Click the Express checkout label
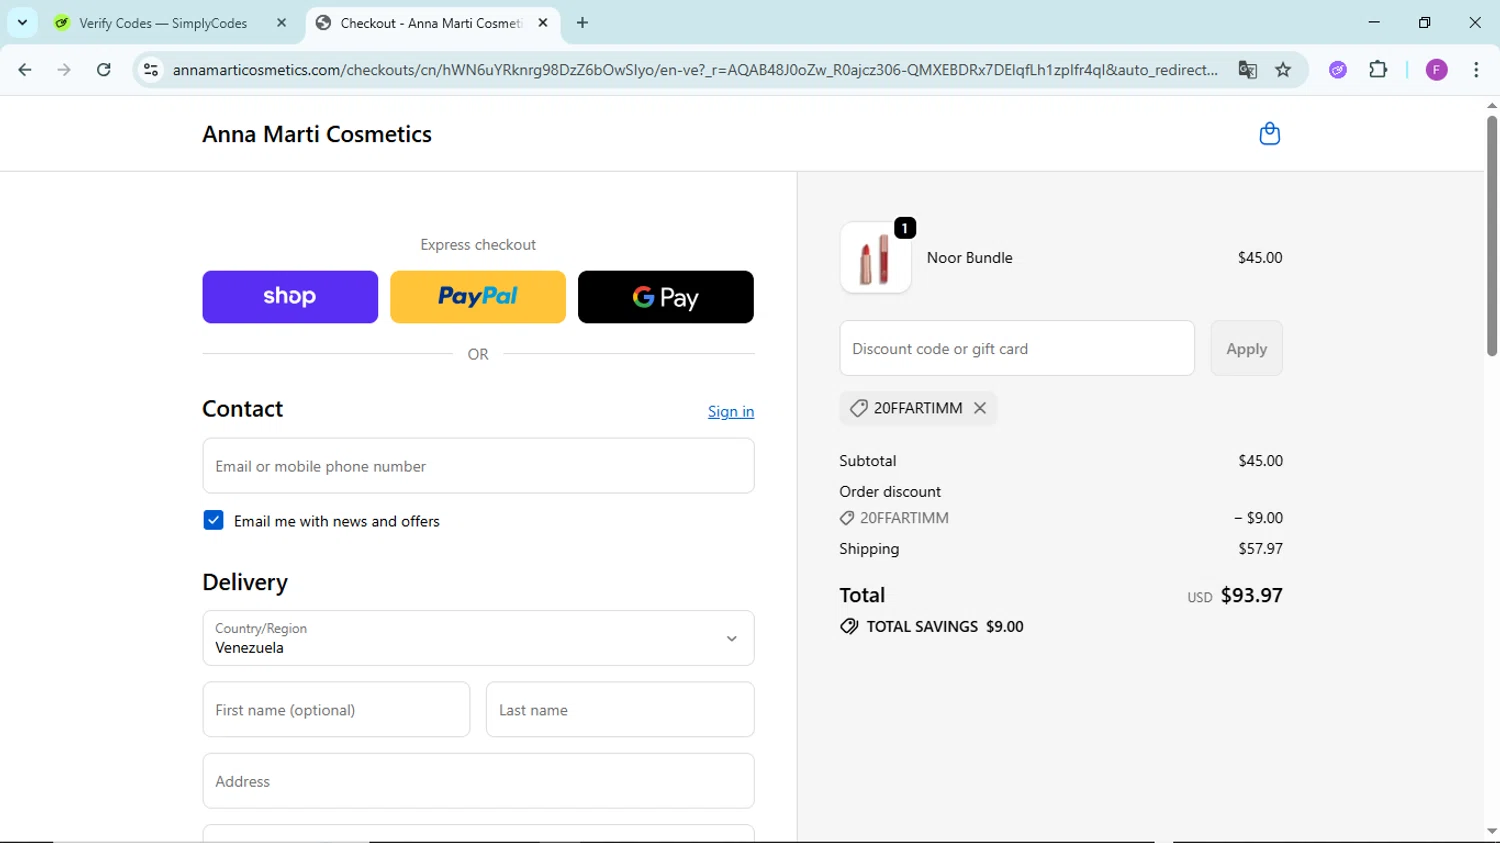The width and height of the screenshot is (1500, 843). (x=478, y=245)
